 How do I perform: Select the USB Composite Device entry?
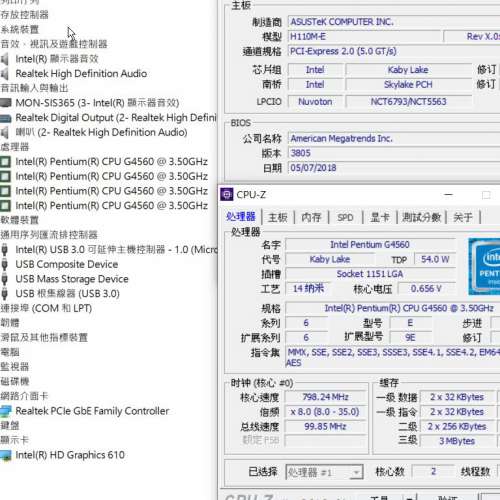point(67,264)
